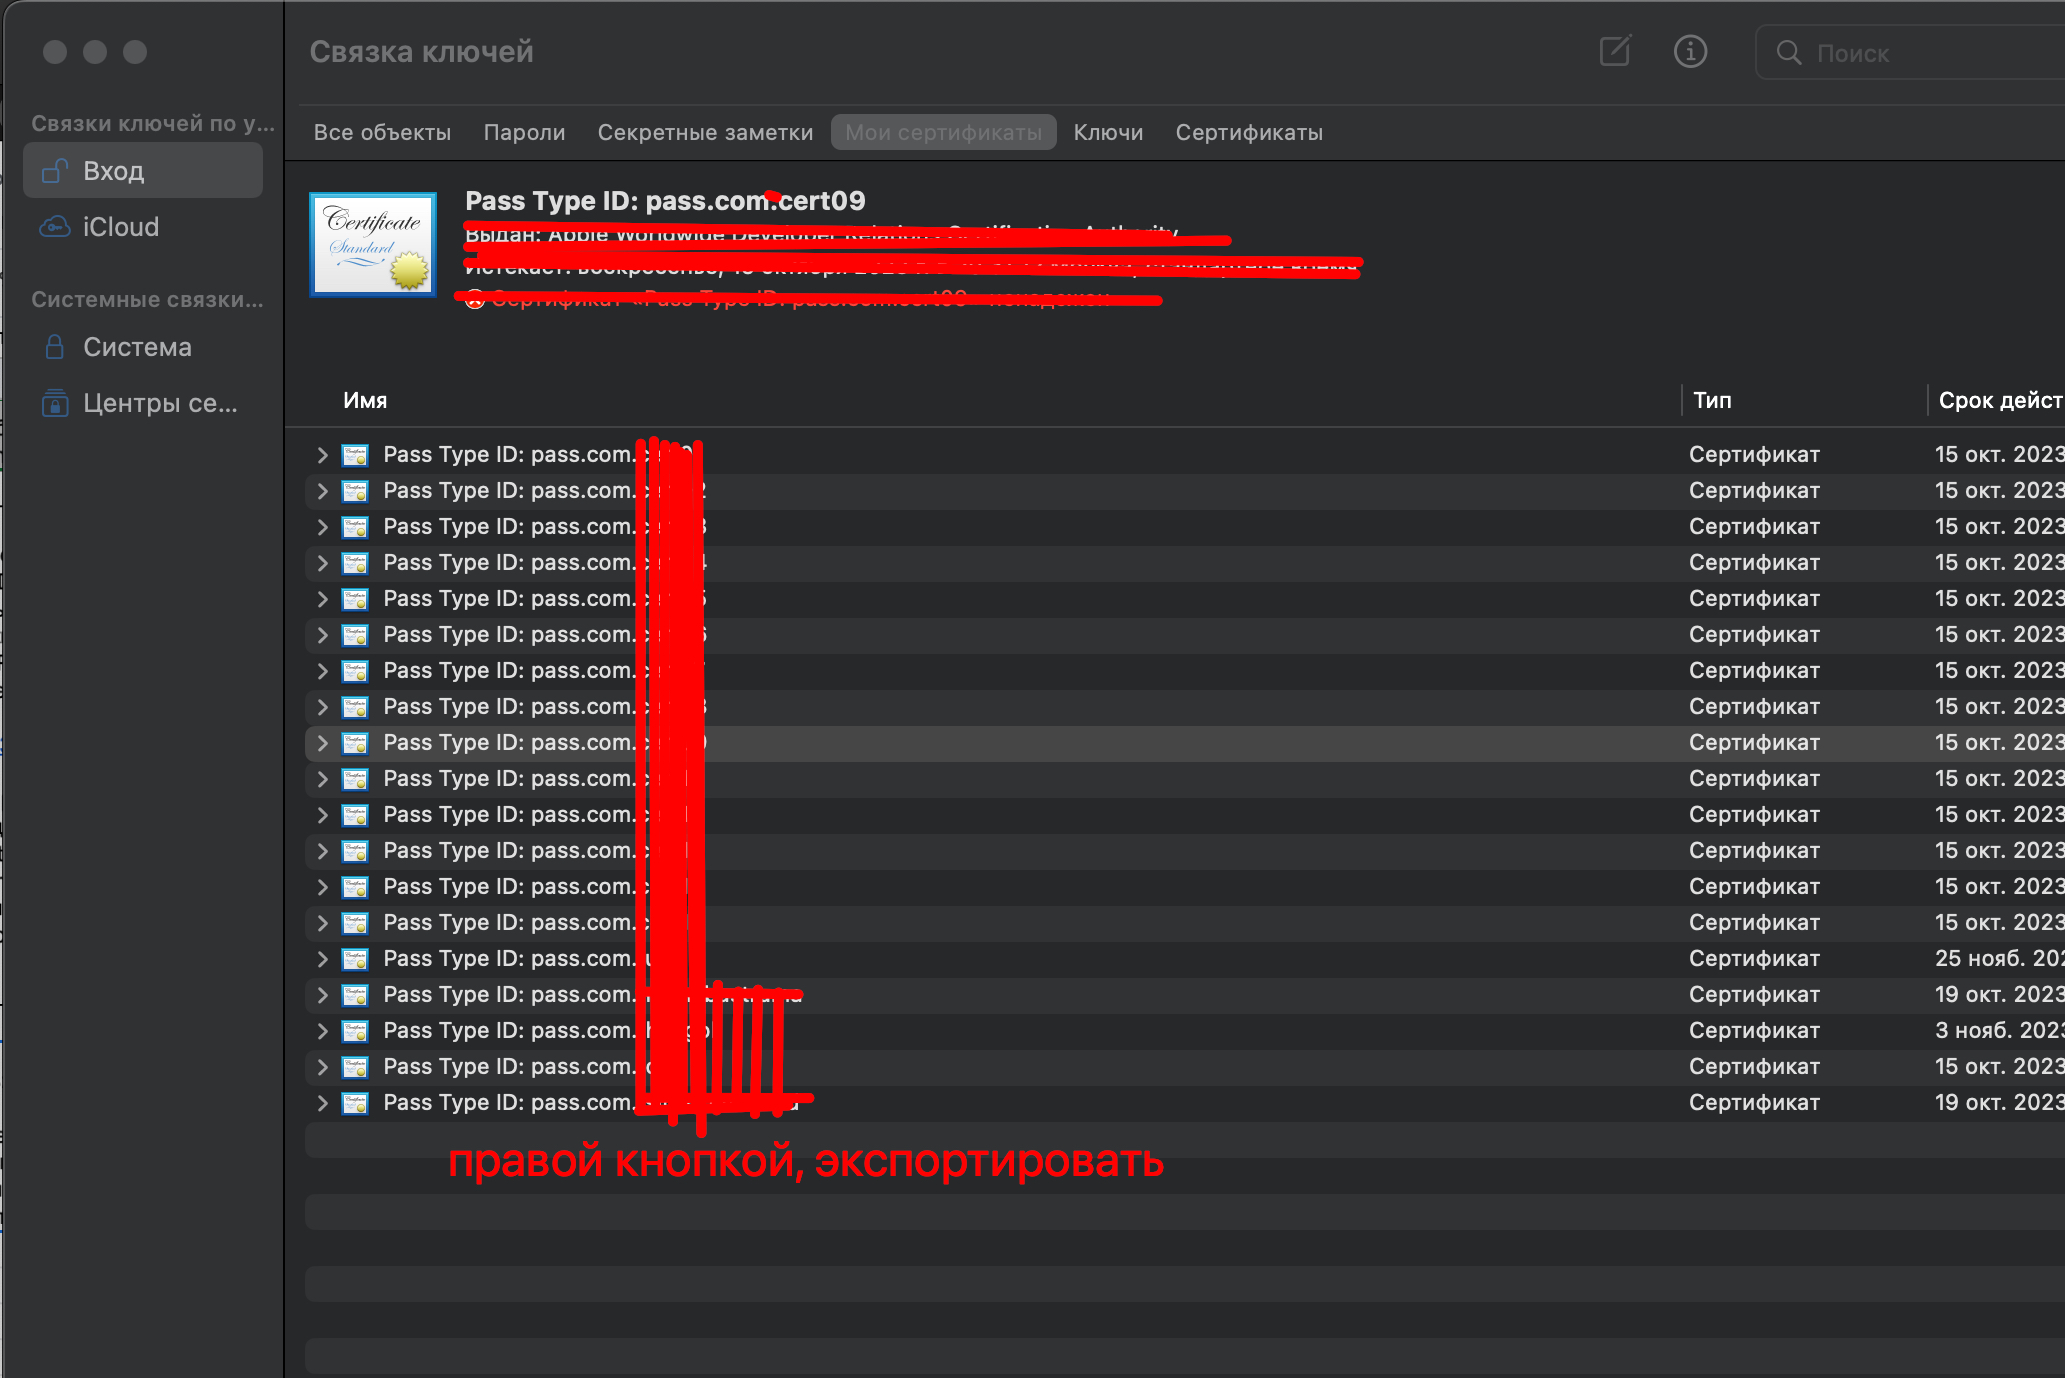Image resolution: width=2065 pixels, height=1378 pixels.
Task: Sort by the Срок дейст... expiry column
Action: (x=2000, y=401)
